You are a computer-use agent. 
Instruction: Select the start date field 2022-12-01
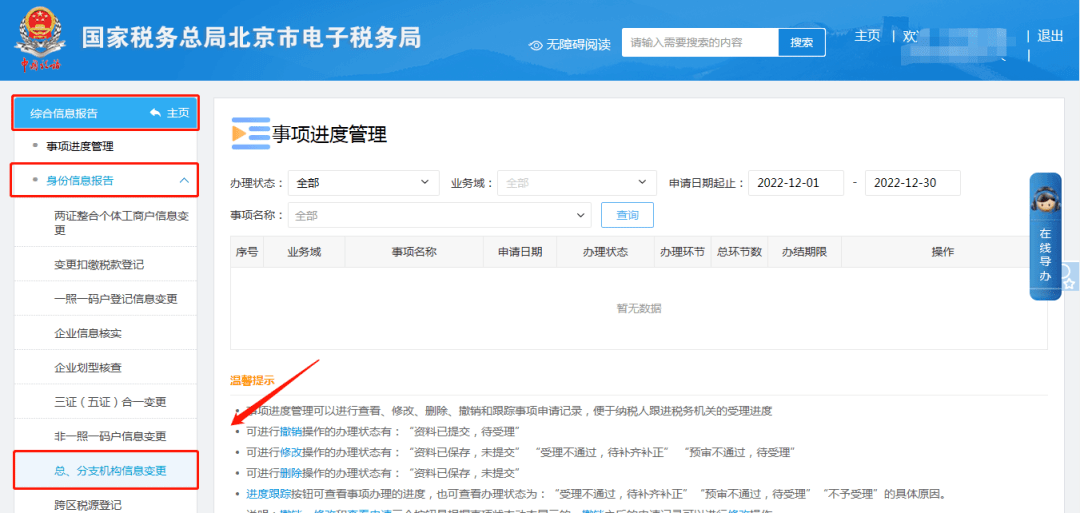coord(796,183)
